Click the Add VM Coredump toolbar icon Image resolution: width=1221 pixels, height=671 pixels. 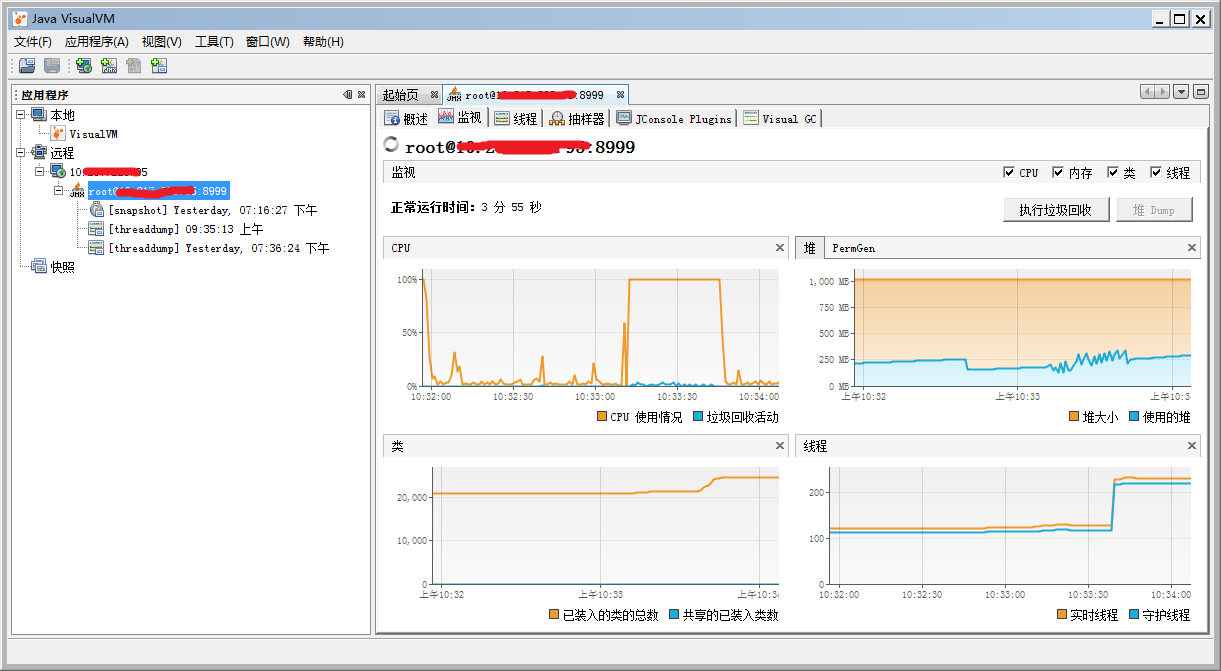(x=134, y=66)
